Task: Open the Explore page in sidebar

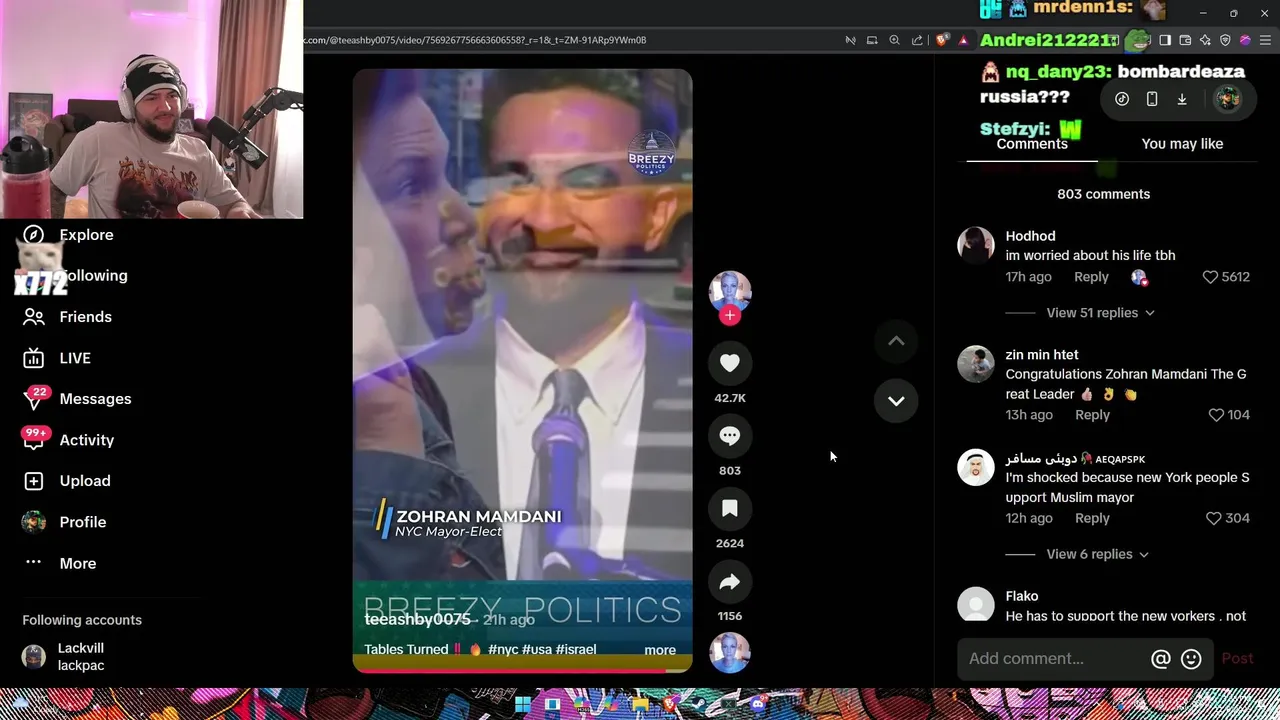Action: point(68,234)
